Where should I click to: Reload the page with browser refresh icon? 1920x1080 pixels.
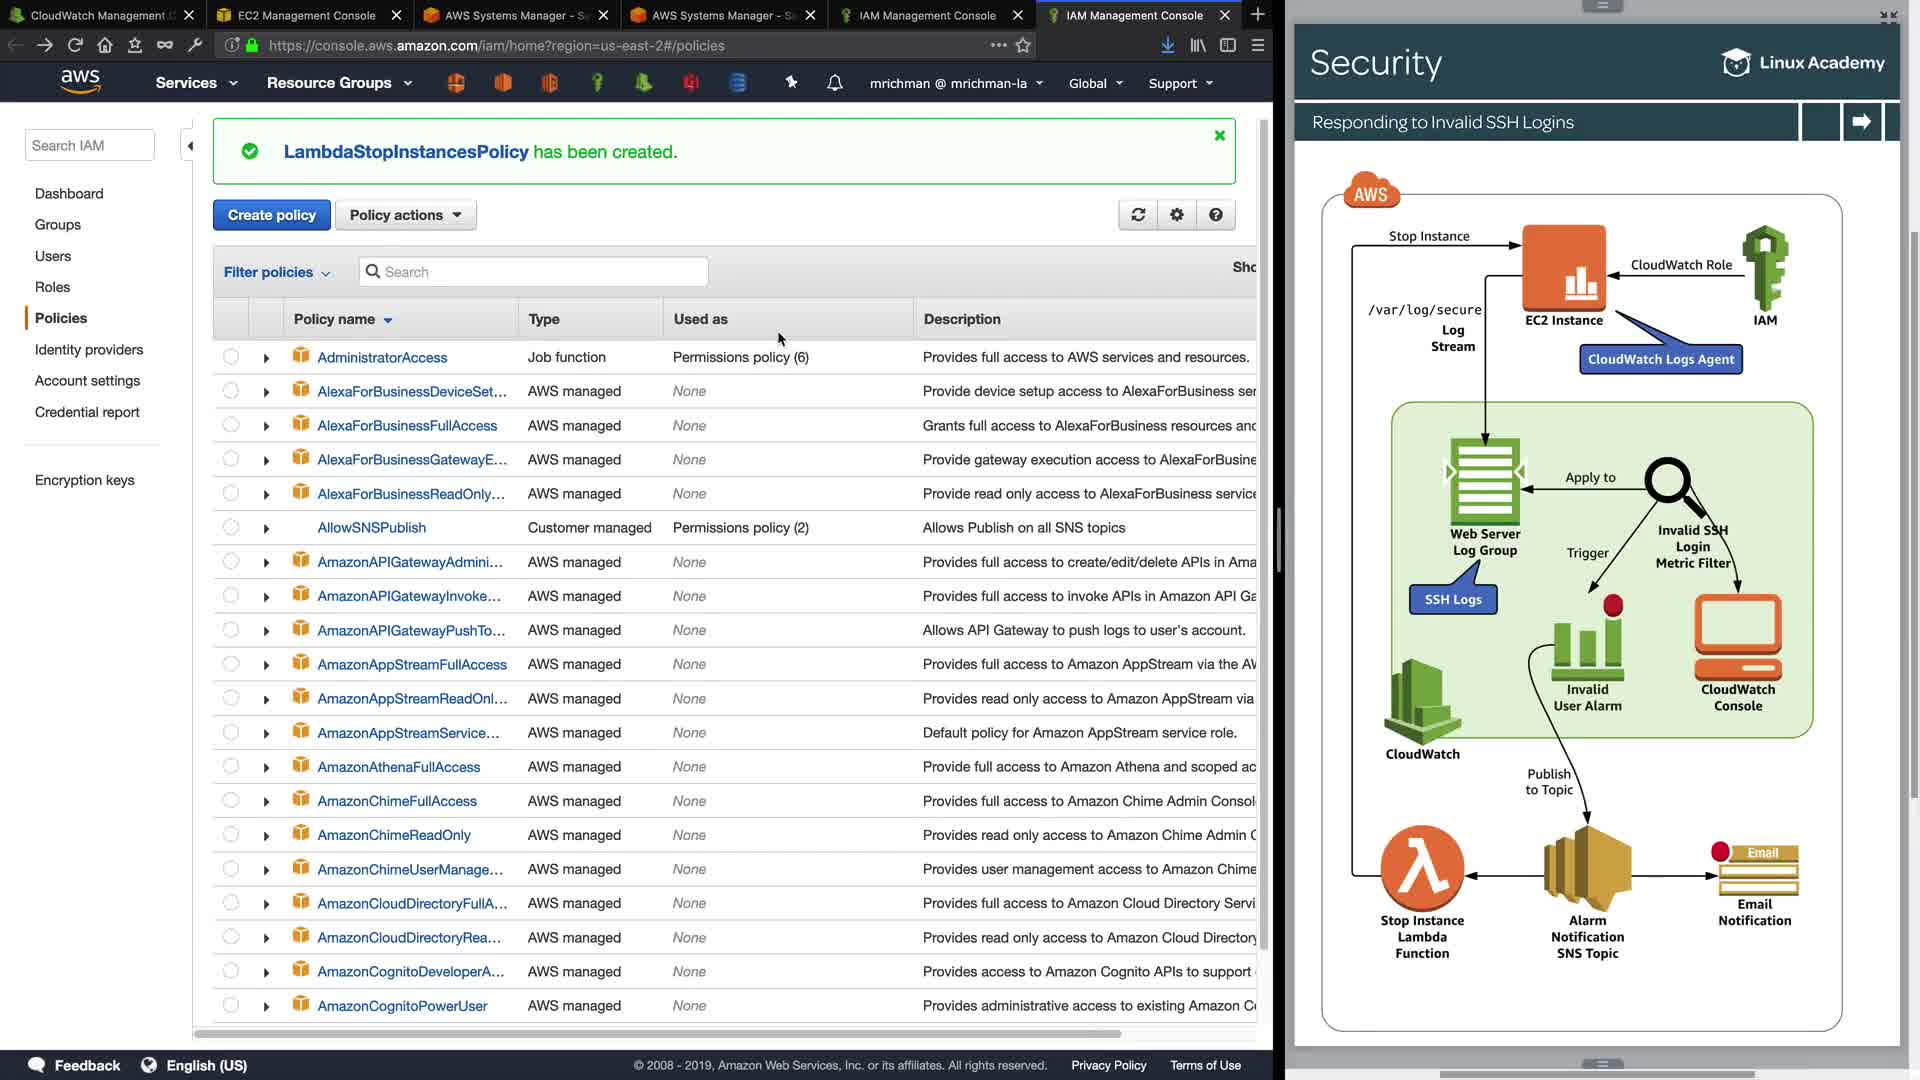[75, 45]
